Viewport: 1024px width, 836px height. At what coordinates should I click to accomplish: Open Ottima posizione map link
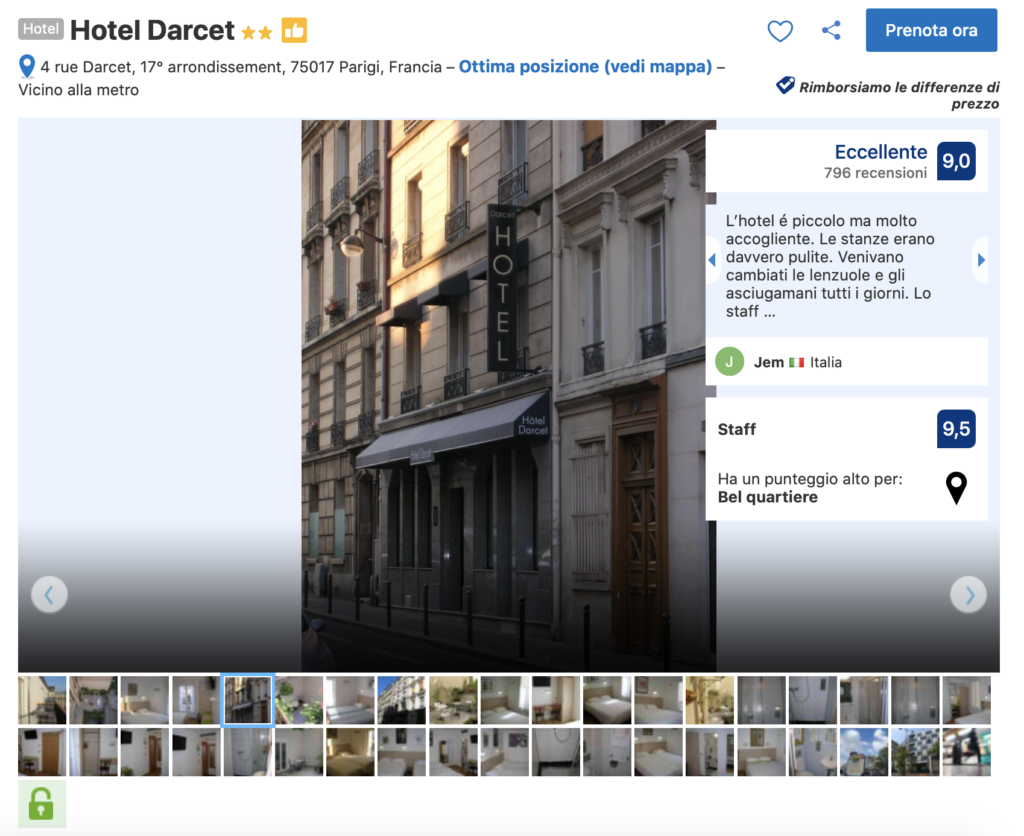[585, 67]
